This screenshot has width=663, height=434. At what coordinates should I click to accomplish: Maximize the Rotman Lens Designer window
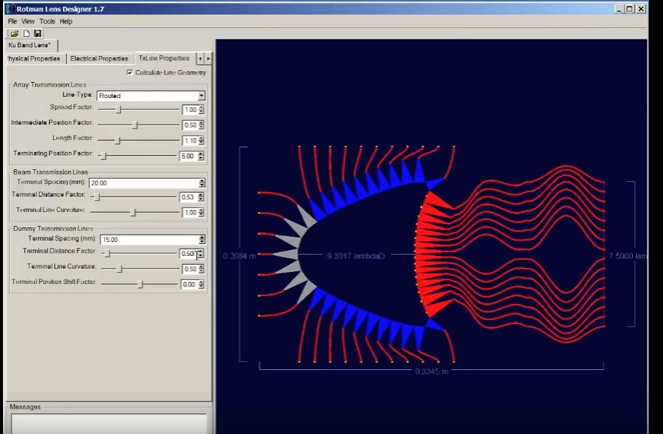[x=630, y=8]
